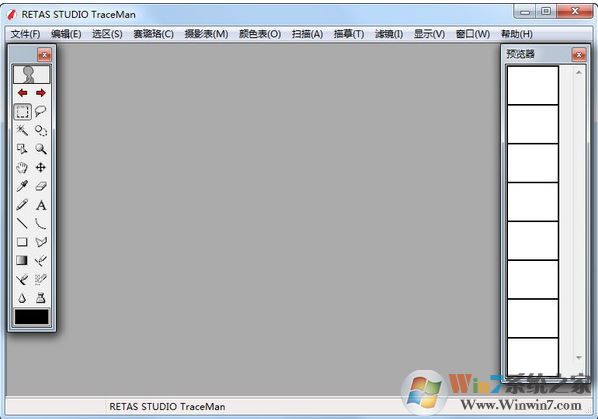Select the line tool above water drop

point(22,279)
